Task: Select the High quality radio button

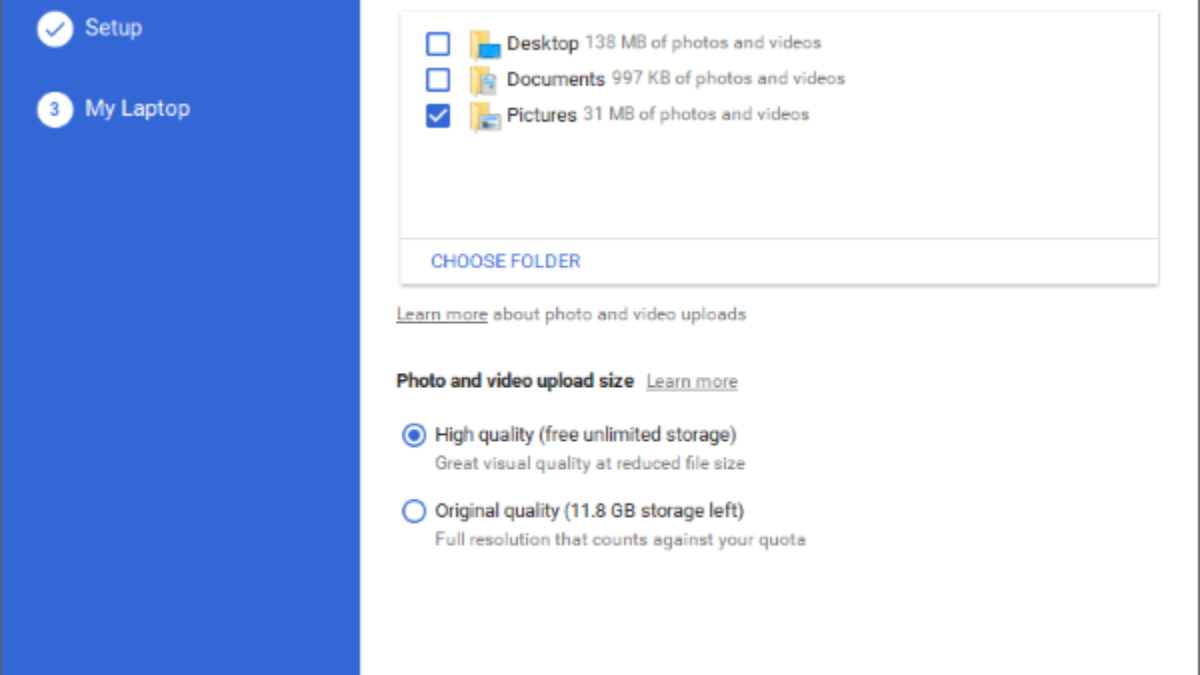Action: [x=413, y=436]
